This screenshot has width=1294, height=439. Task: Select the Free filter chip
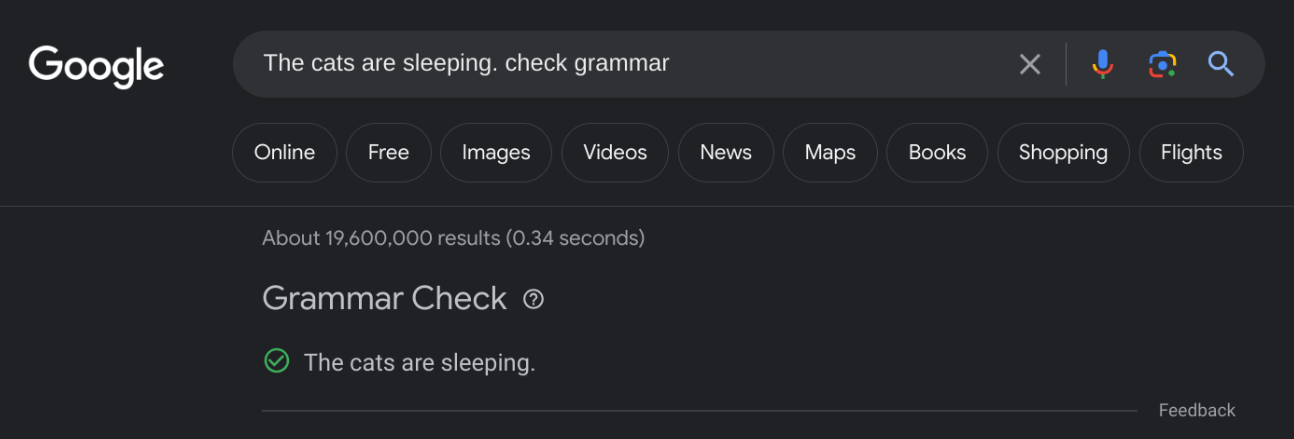pyautogui.click(x=388, y=153)
